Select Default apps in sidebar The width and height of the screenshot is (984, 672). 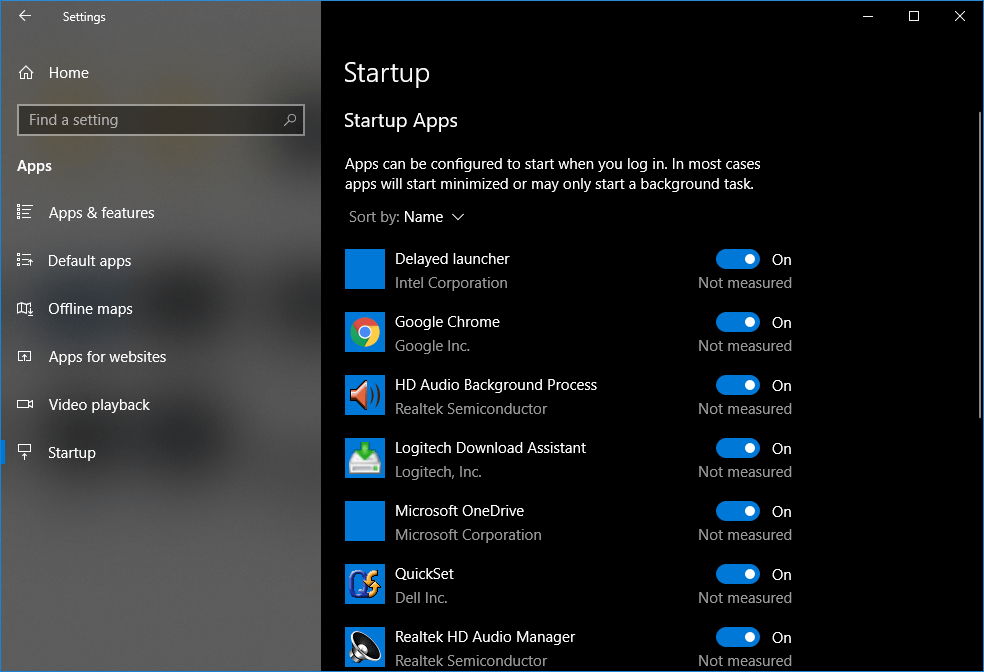89,261
